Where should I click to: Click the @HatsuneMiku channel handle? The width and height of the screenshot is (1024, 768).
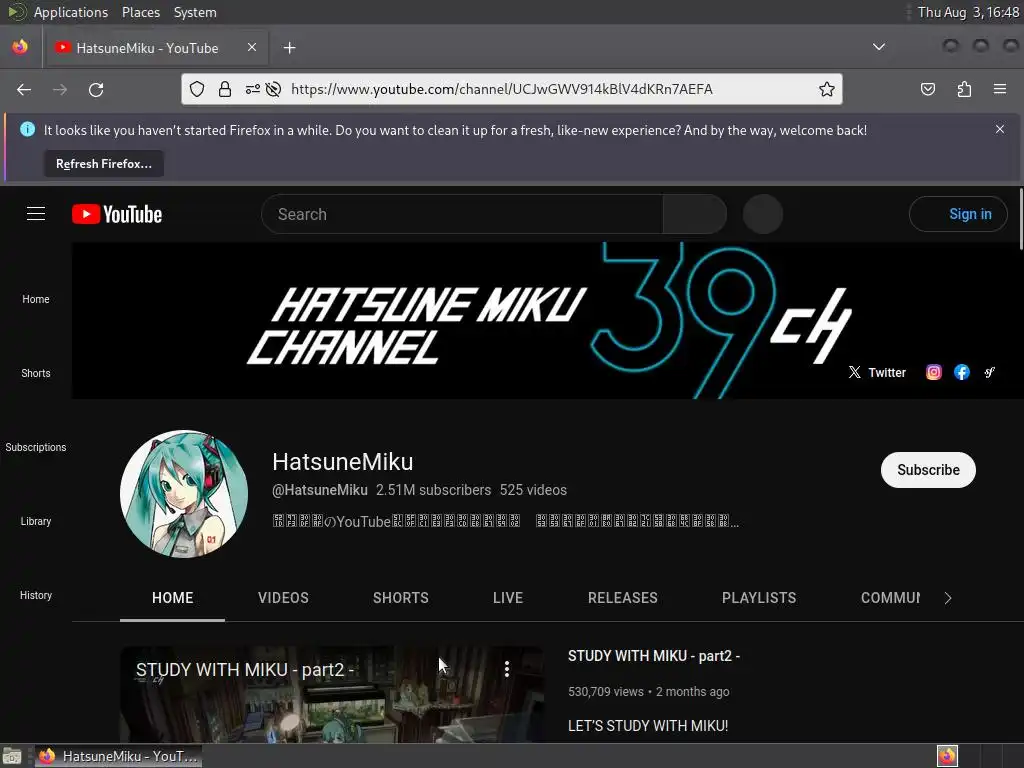click(319, 490)
